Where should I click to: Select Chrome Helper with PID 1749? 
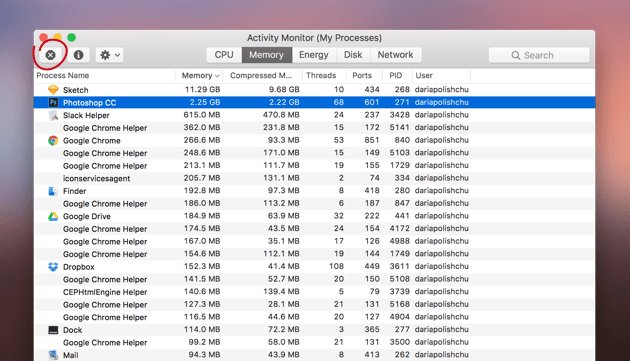point(105,254)
